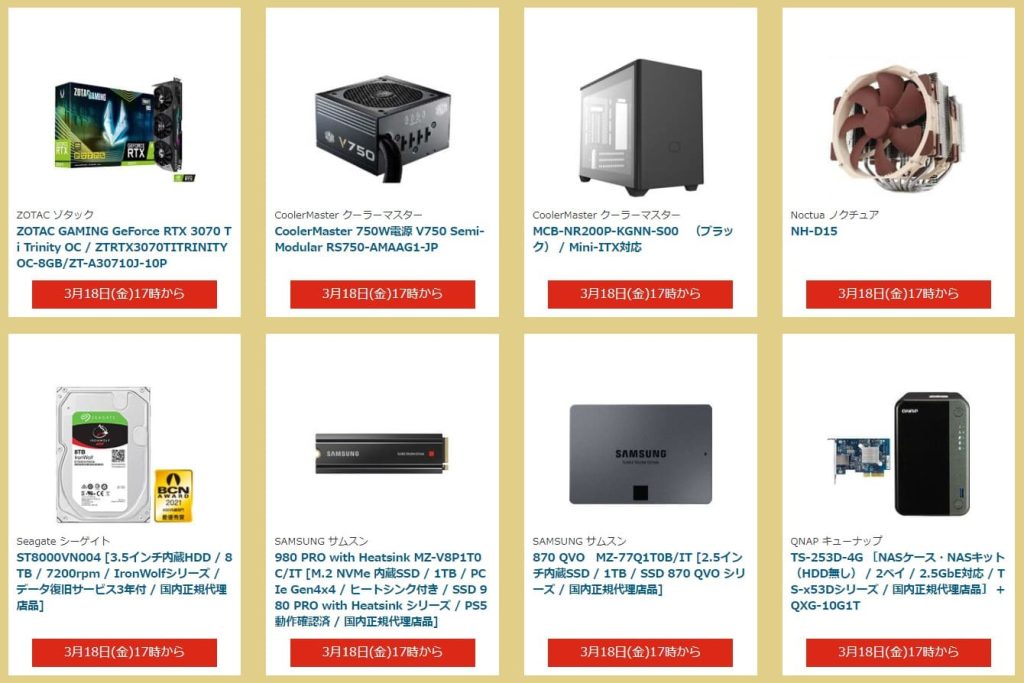Click the Samsung 980 PRO SSD image
The image size is (1024, 683).
pos(383,453)
